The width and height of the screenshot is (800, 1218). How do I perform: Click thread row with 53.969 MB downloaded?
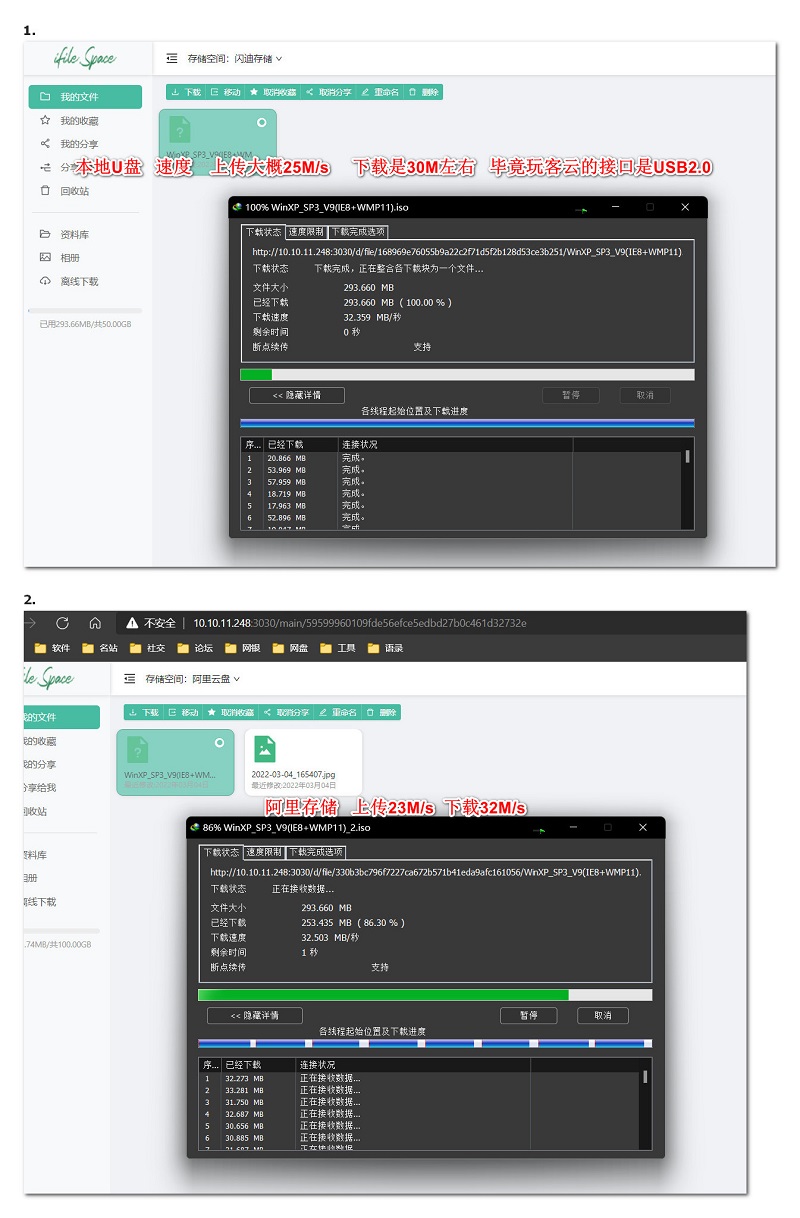click(x=463, y=470)
